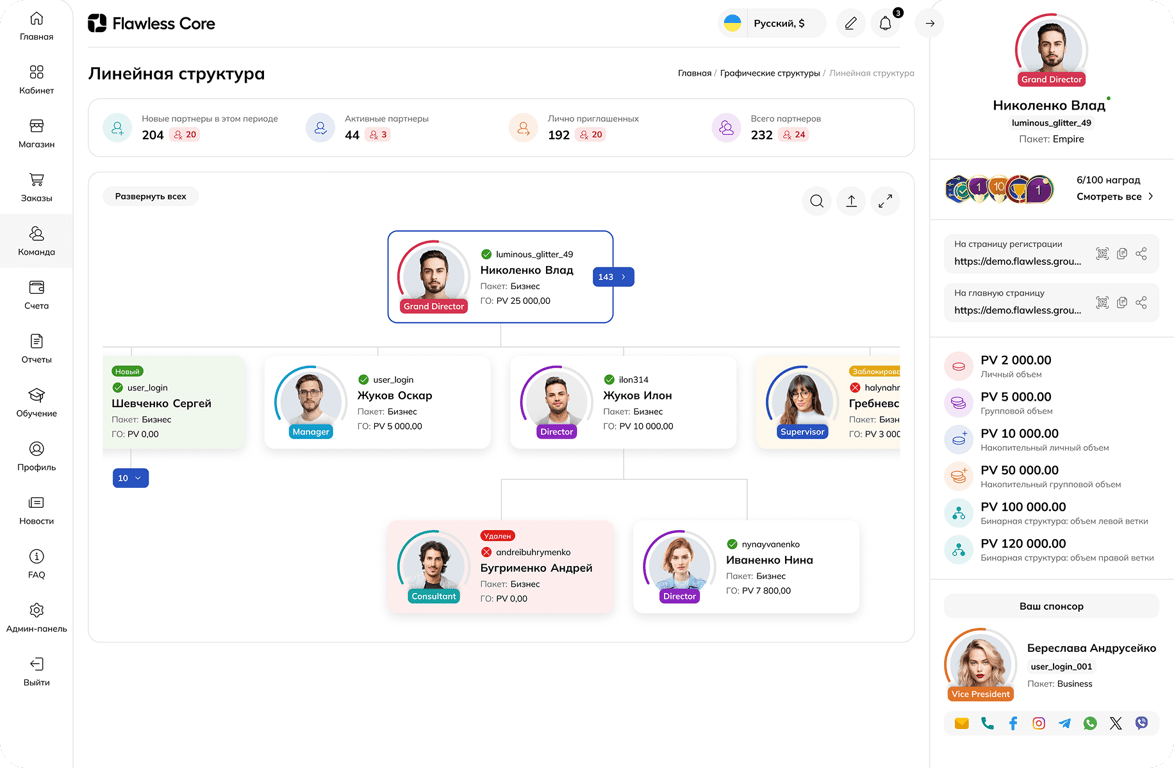Expand the 143 partners button
This screenshot has width=1174, height=768.
pos(613,277)
